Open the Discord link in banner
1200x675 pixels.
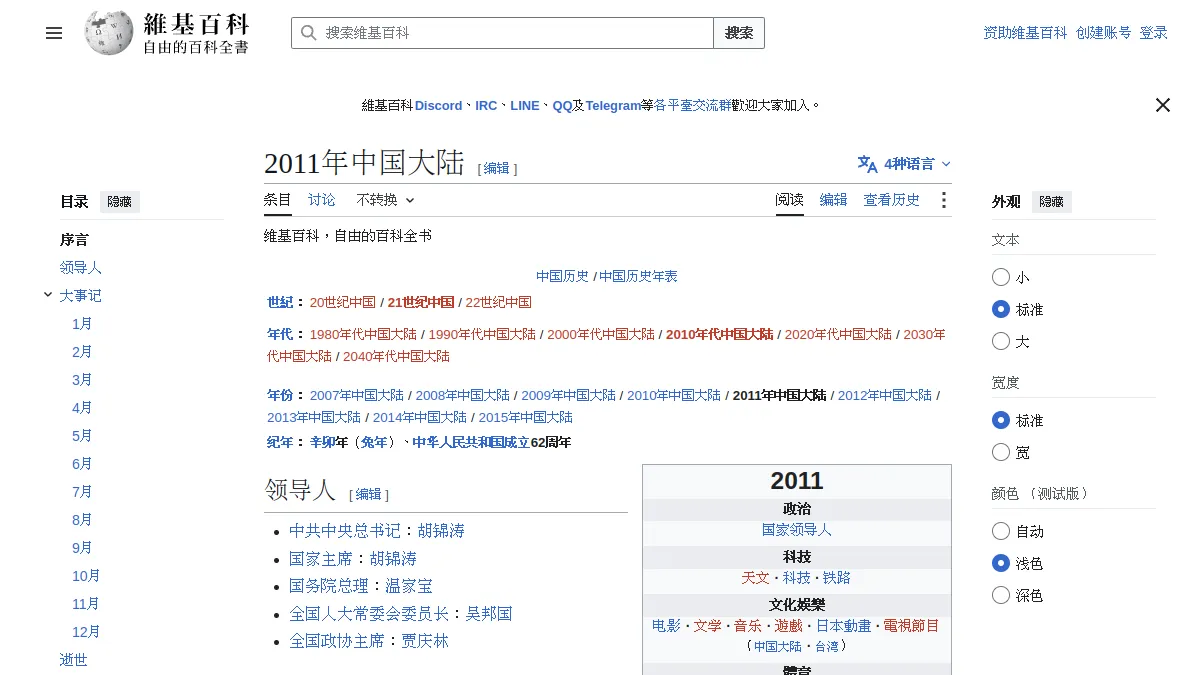coord(439,105)
